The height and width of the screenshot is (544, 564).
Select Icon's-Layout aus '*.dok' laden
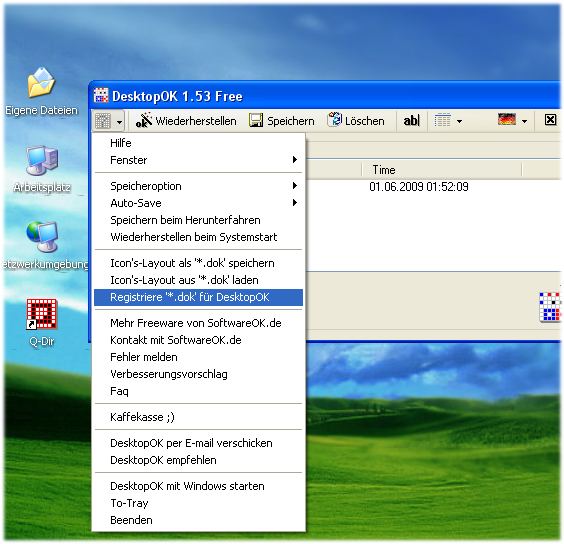[198, 280]
